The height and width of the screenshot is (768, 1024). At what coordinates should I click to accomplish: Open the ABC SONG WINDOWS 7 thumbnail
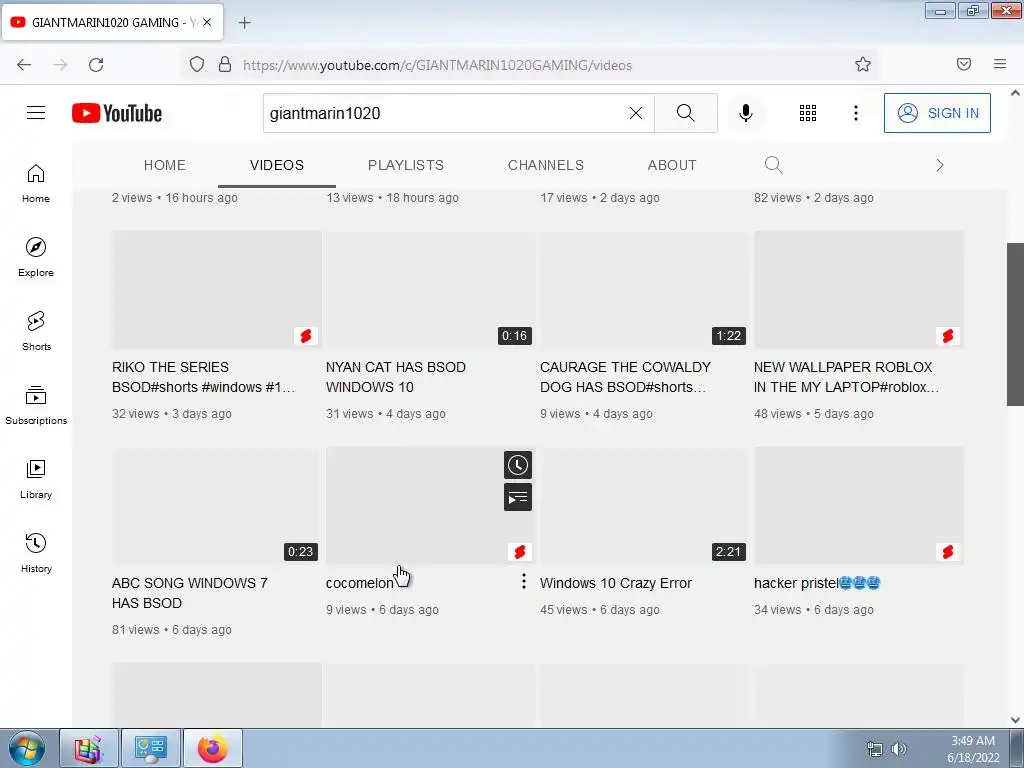216,505
